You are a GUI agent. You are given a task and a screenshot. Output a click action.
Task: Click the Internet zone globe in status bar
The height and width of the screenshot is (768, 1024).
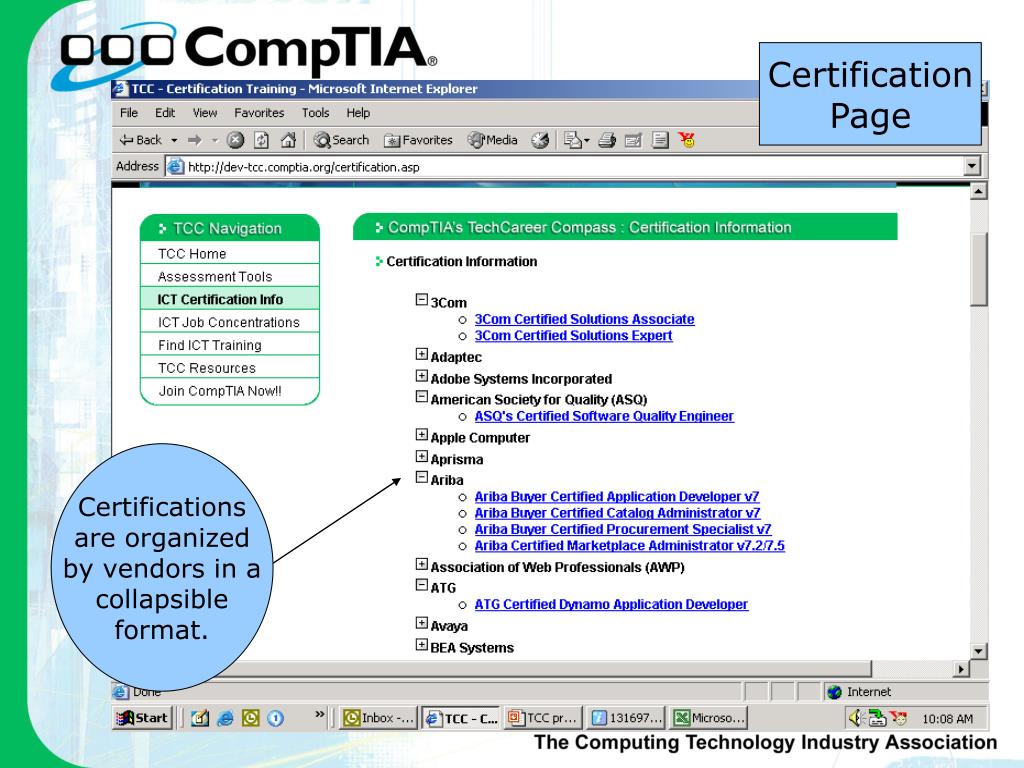tap(834, 692)
